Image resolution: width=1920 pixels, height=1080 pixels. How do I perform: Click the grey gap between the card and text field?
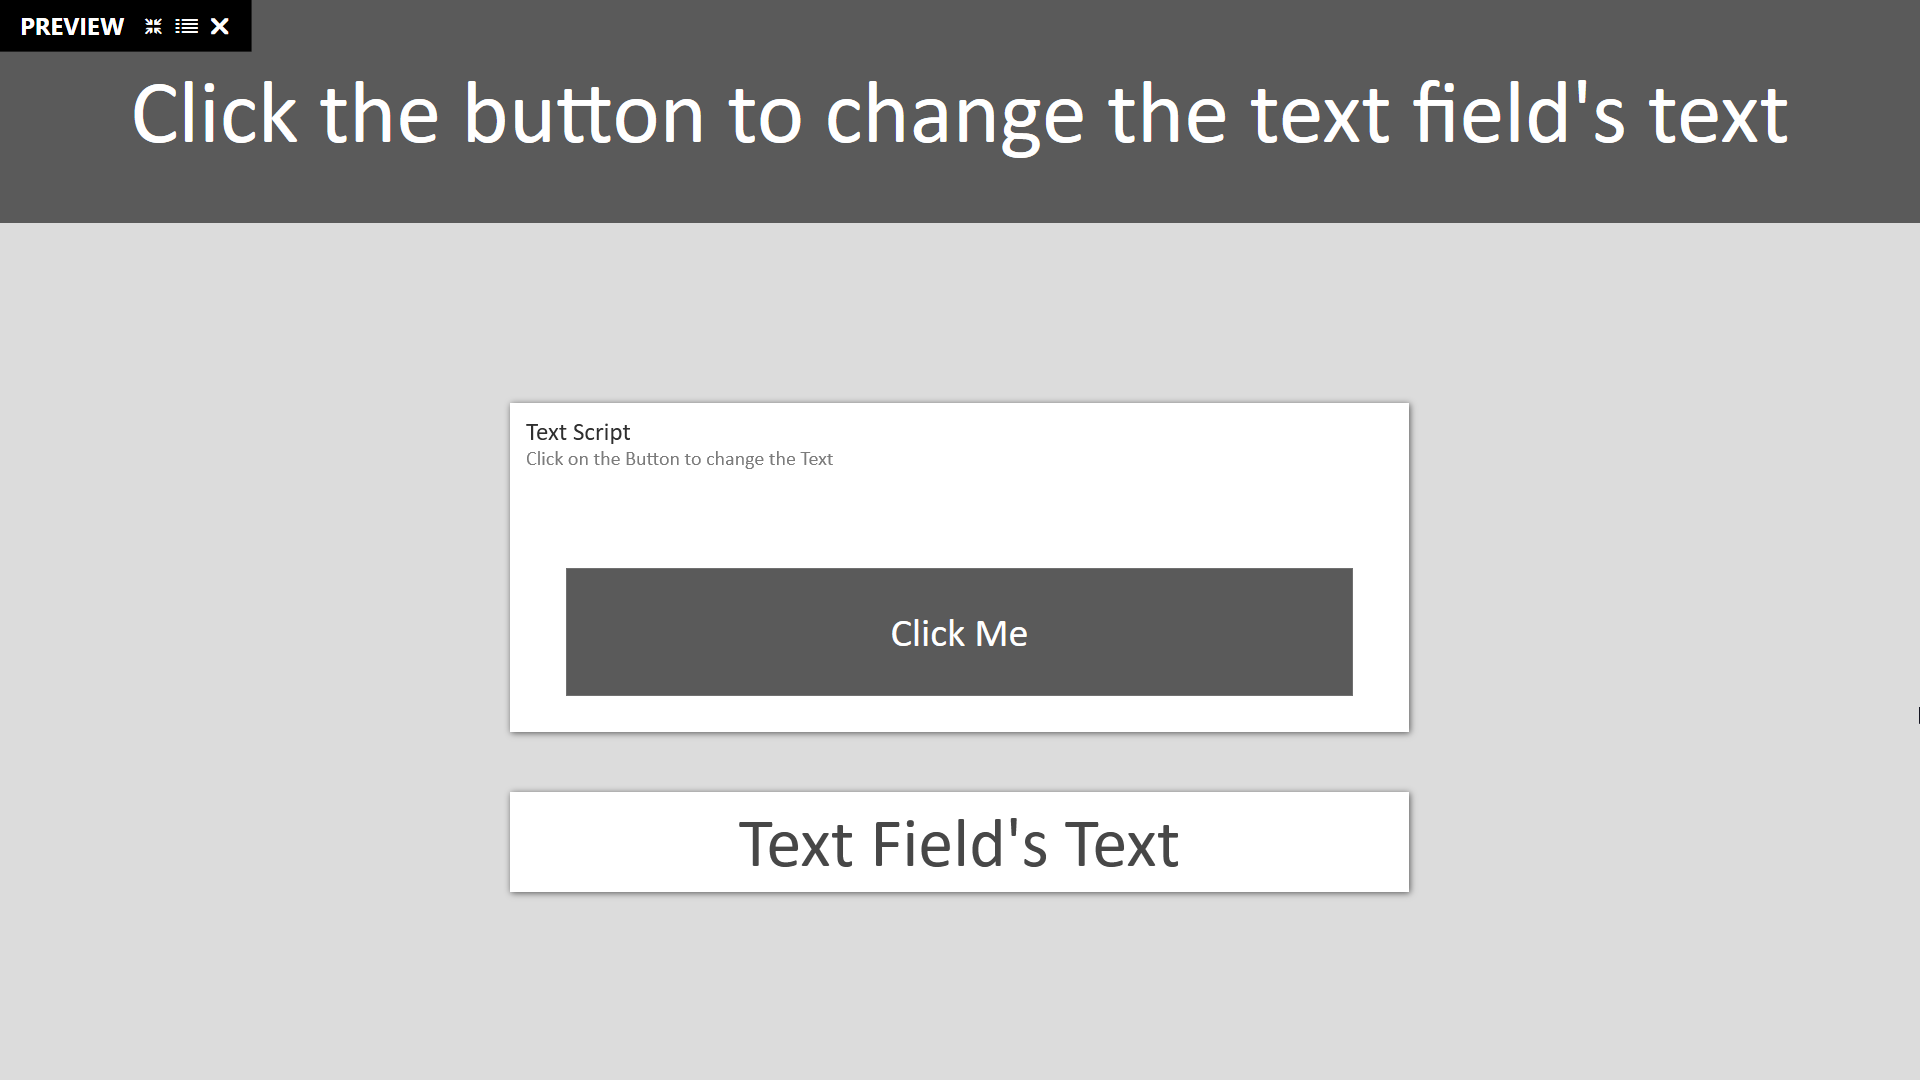pyautogui.click(x=959, y=762)
